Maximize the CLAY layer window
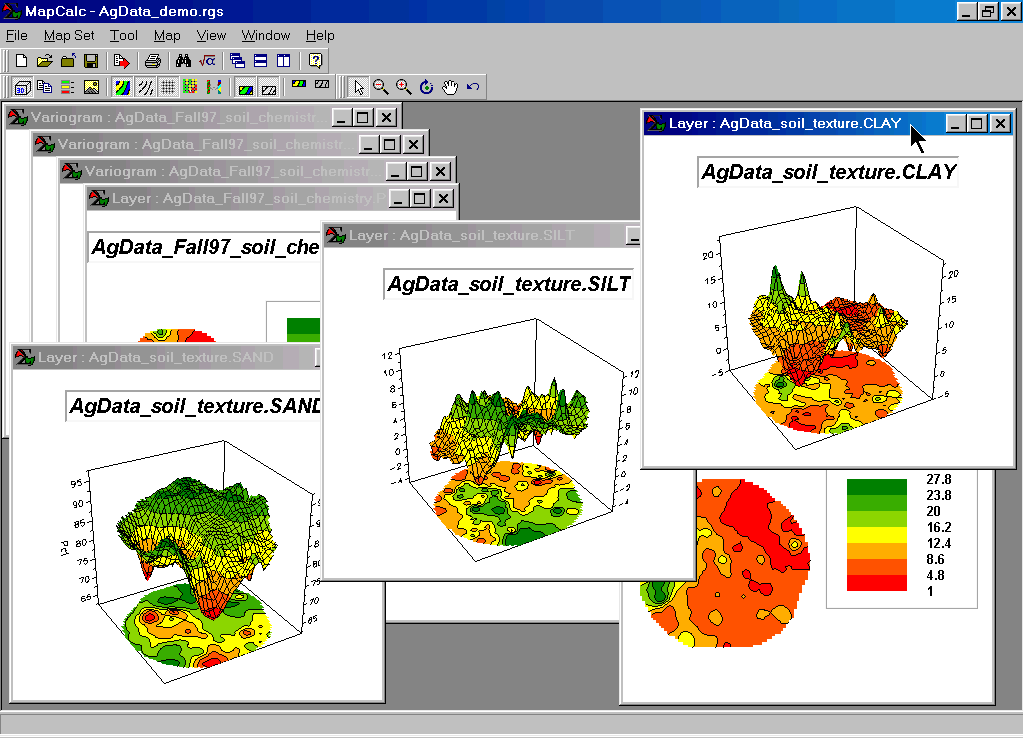Viewport: 1023px width, 738px height. click(x=977, y=123)
